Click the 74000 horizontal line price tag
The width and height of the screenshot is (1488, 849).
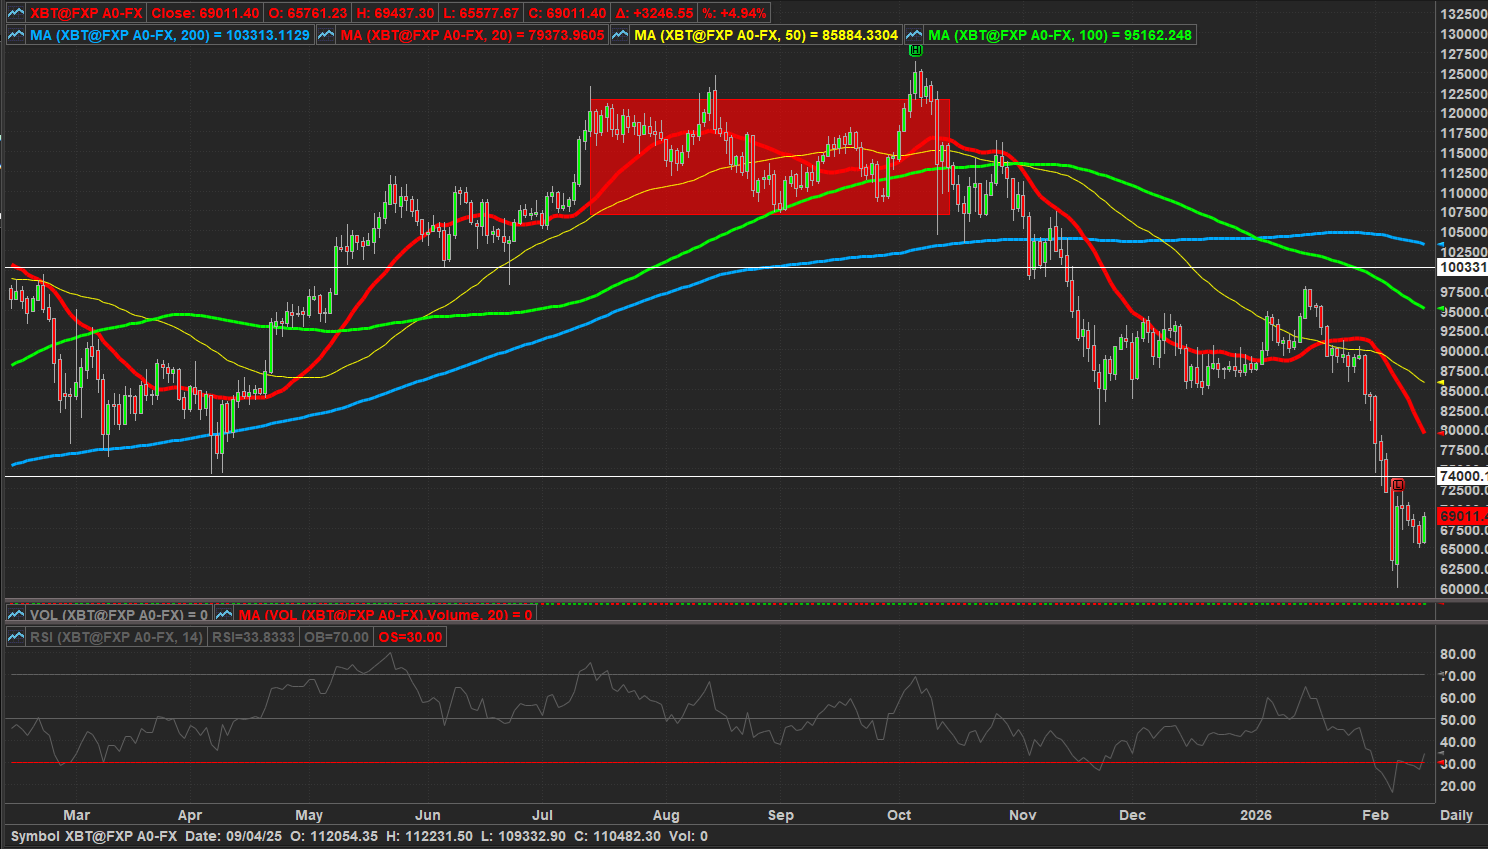point(1462,476)
